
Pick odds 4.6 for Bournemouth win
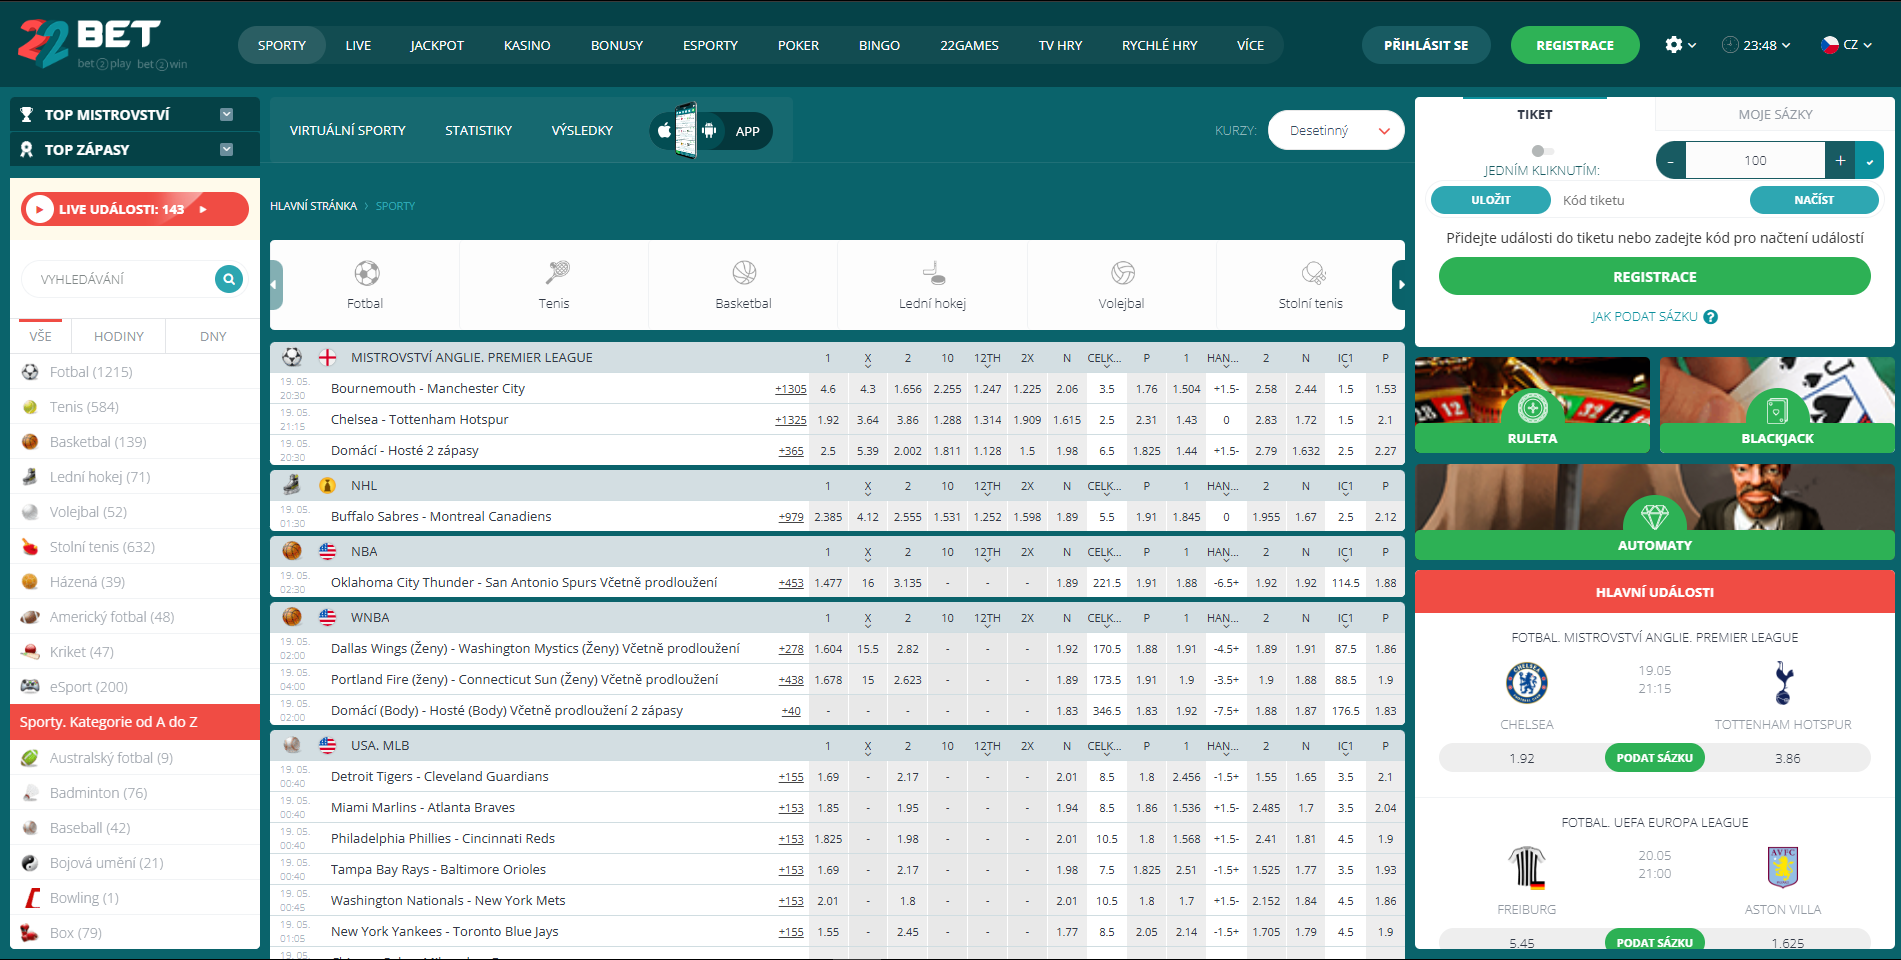pos(828,389)
